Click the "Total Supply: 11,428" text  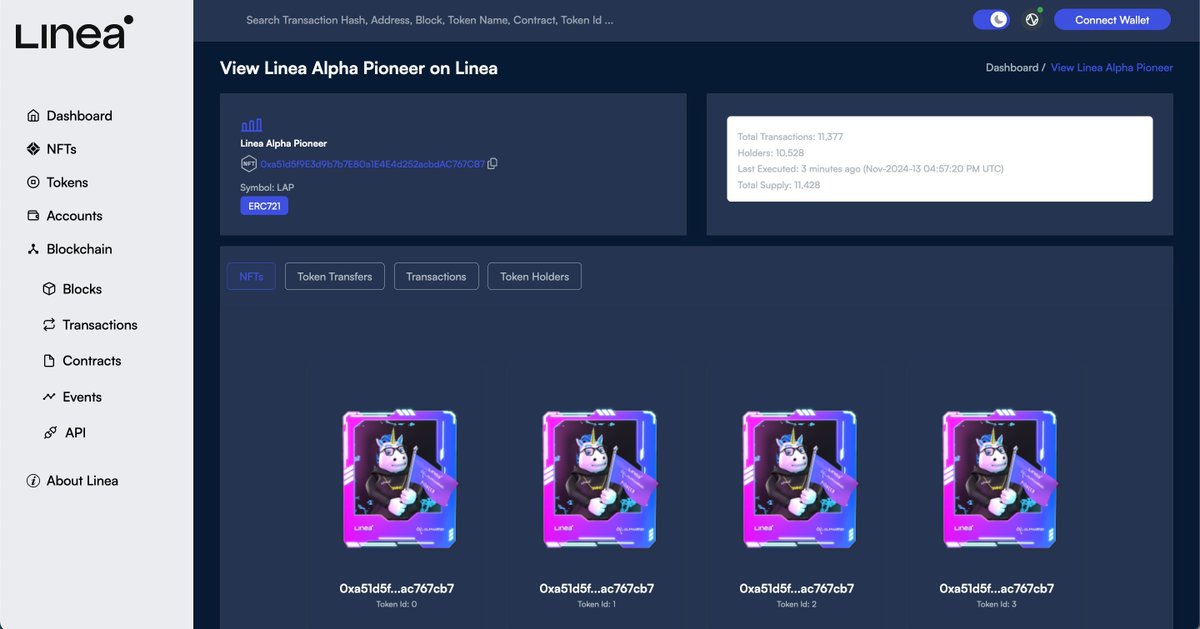pyautogui.click(x=777, y=185)
